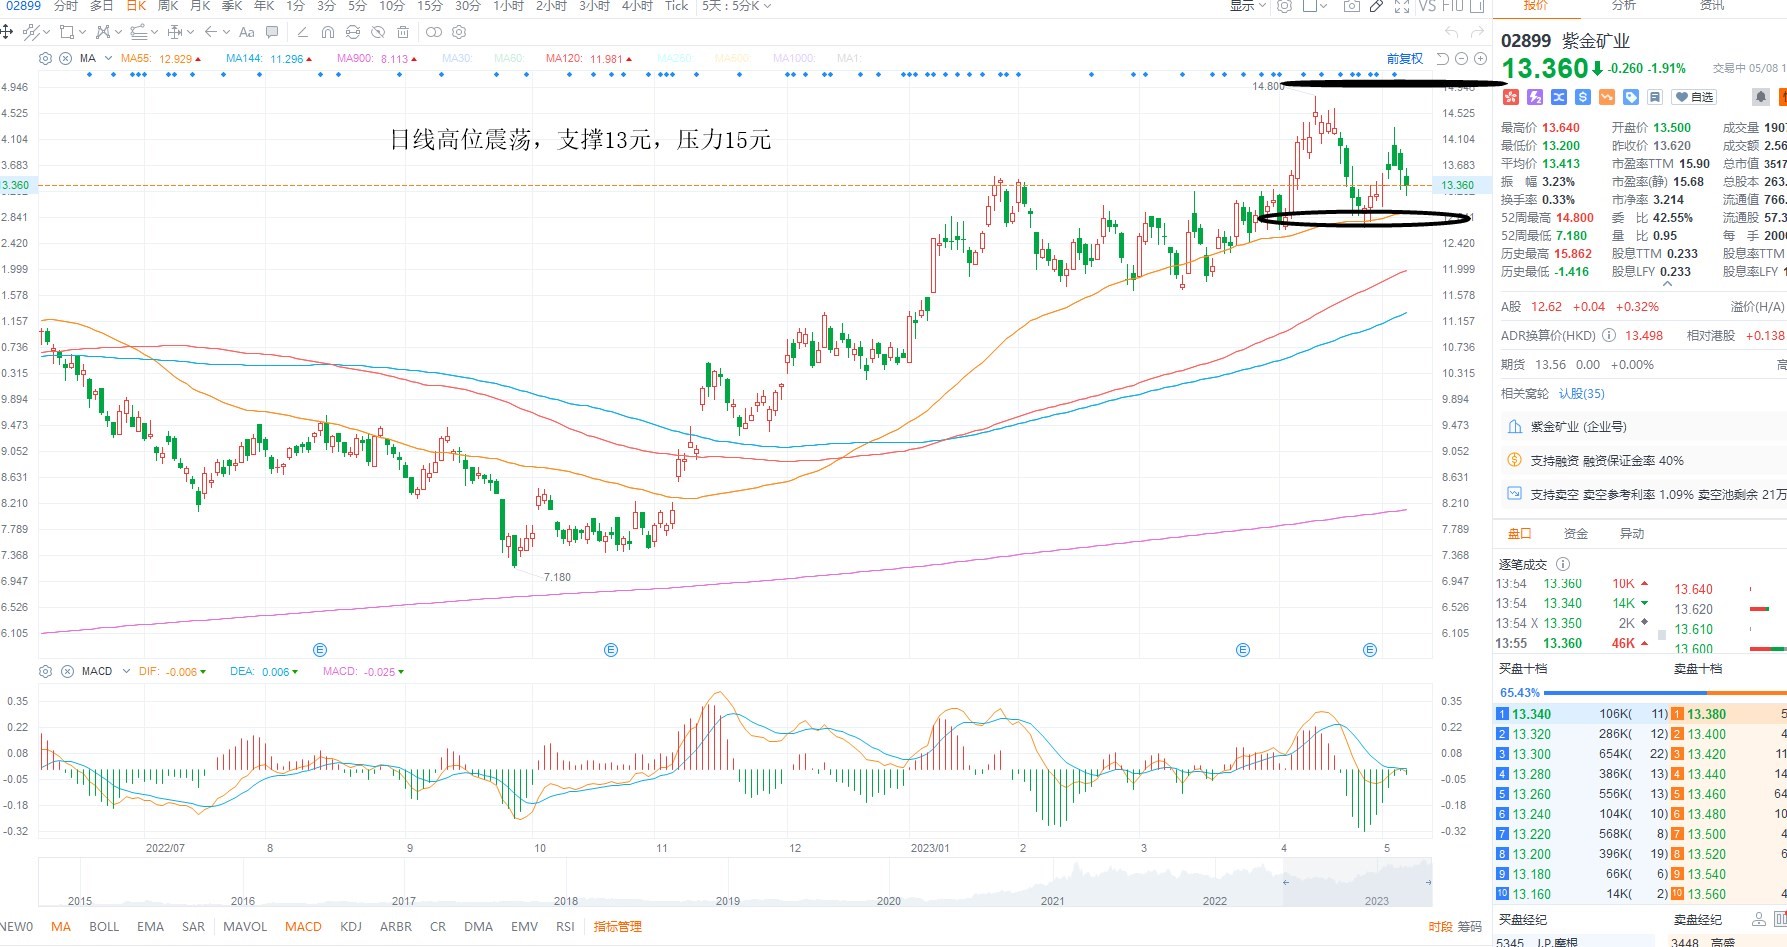Expand the MACD indicator dropdown arrow
The image size is (1787, 947).
pos(126,671)
